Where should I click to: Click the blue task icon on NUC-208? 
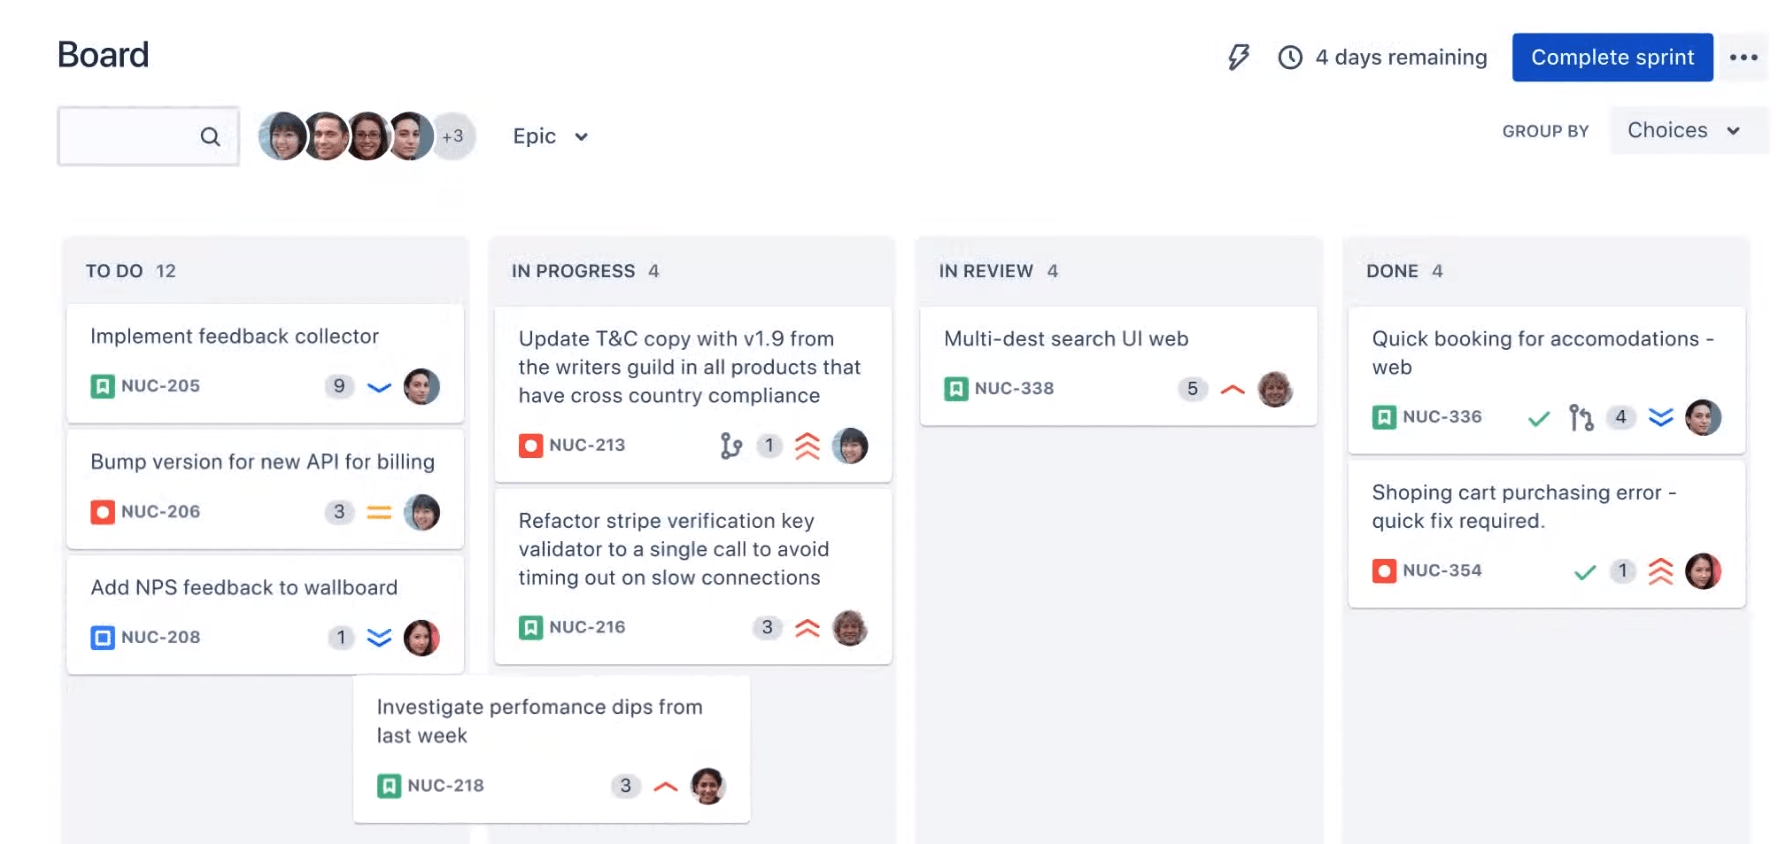point(101,637)
